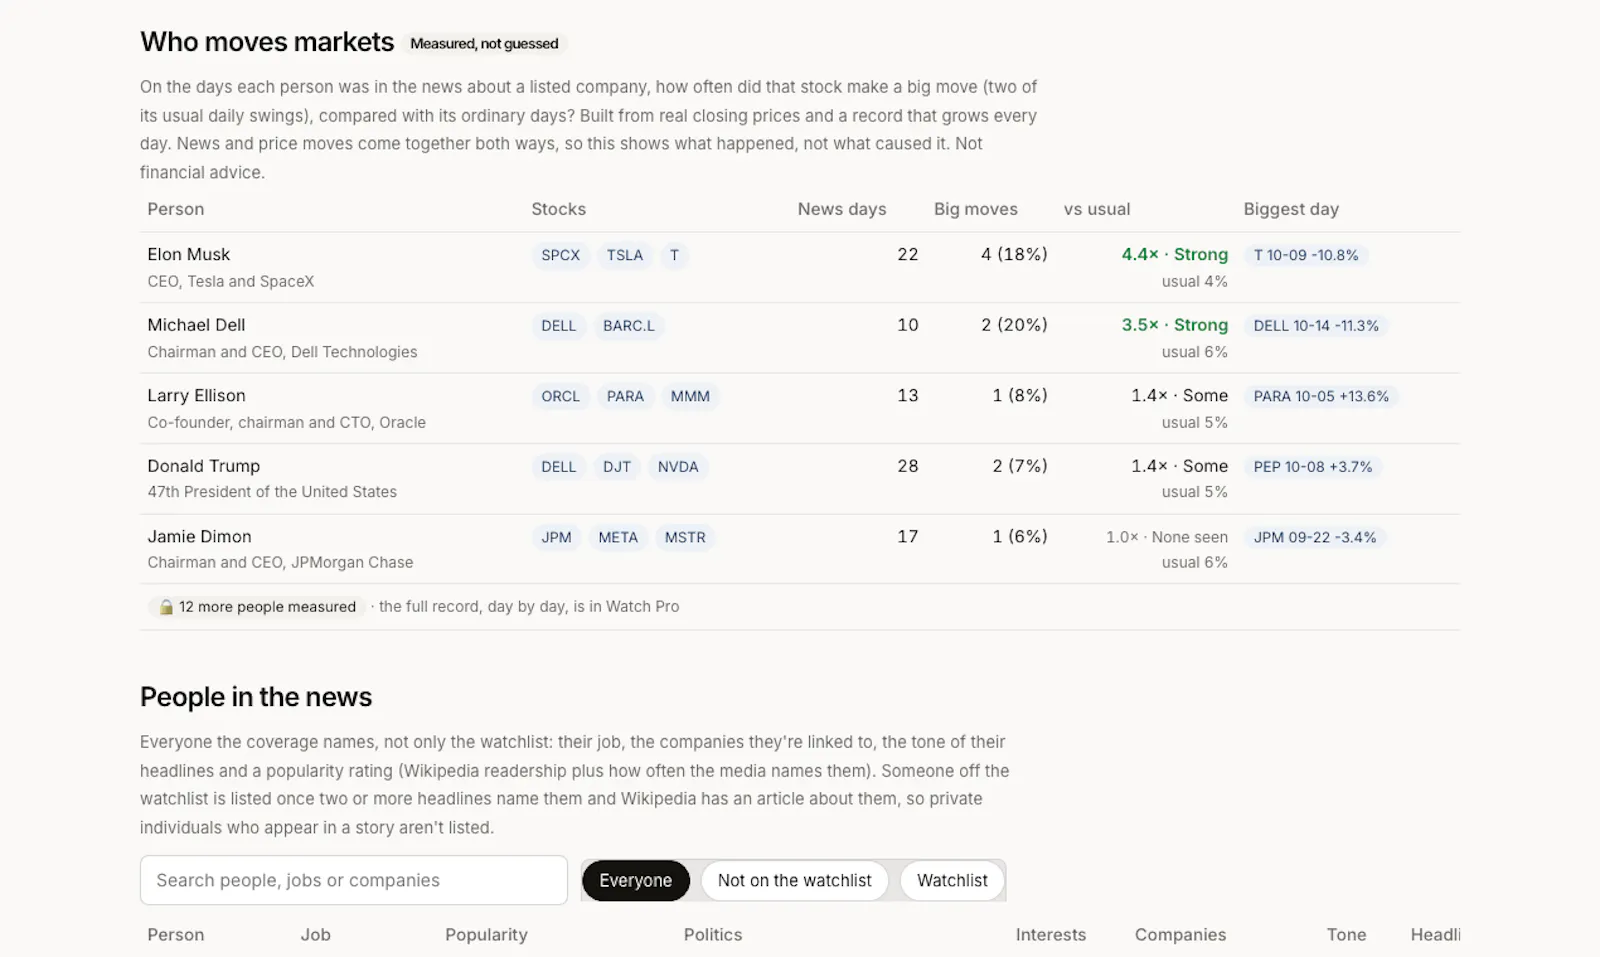Click the lock icon beside 12 more people measured

[x=166, y=607]
